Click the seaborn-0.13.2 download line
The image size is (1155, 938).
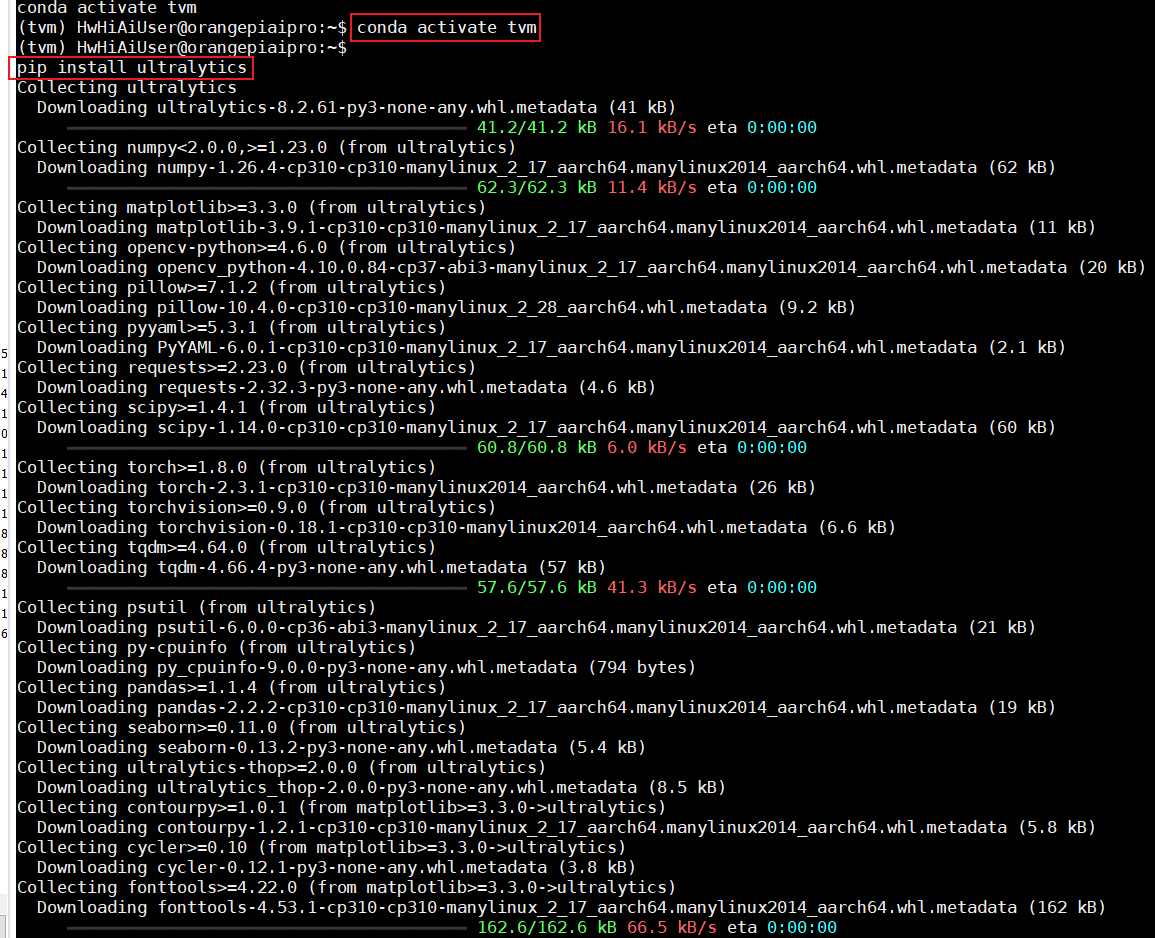(x=341, y=747)
